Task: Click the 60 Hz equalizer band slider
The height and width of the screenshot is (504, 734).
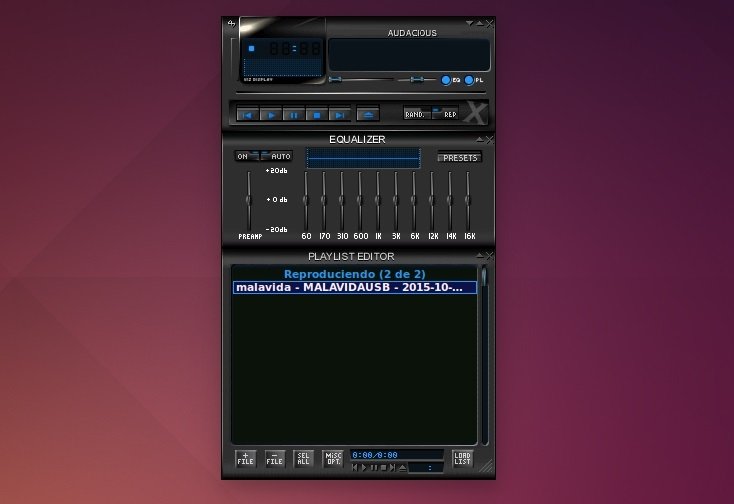Action: click(x=306, y=200)
